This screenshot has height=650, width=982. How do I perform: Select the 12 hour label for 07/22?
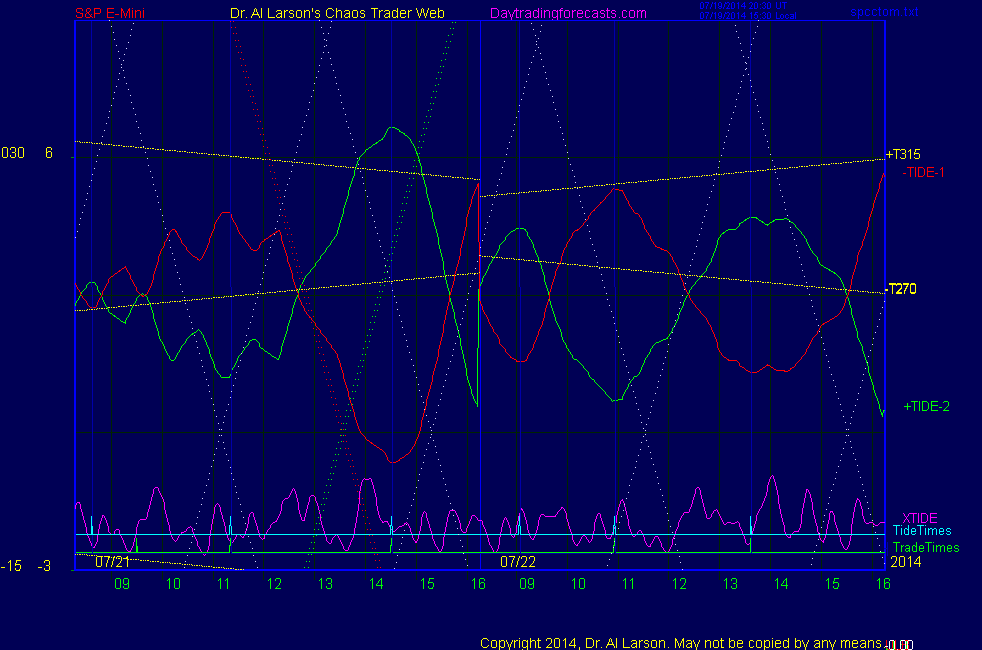(x=680, y=584)
